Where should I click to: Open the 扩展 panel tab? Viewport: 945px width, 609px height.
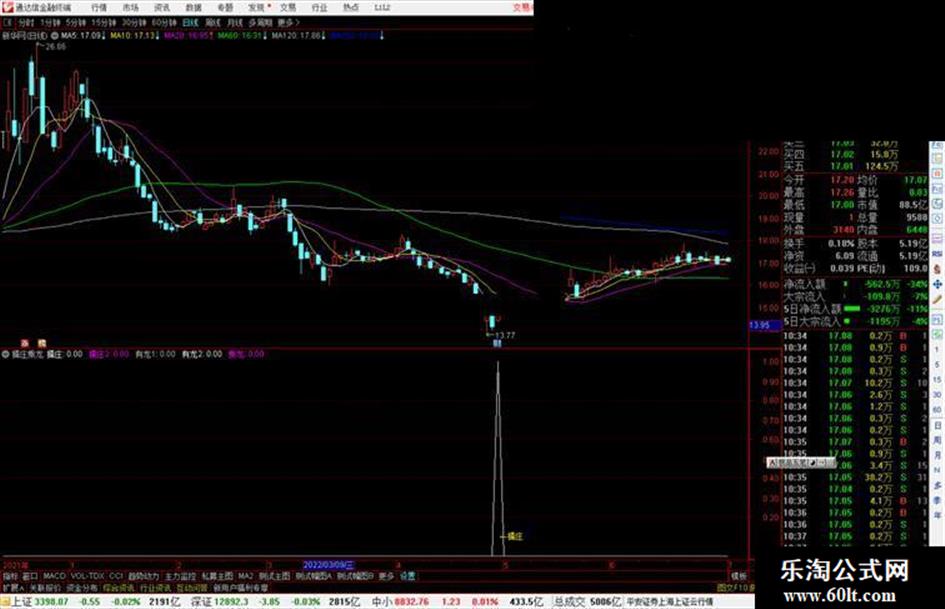click(x=13, y=587)
